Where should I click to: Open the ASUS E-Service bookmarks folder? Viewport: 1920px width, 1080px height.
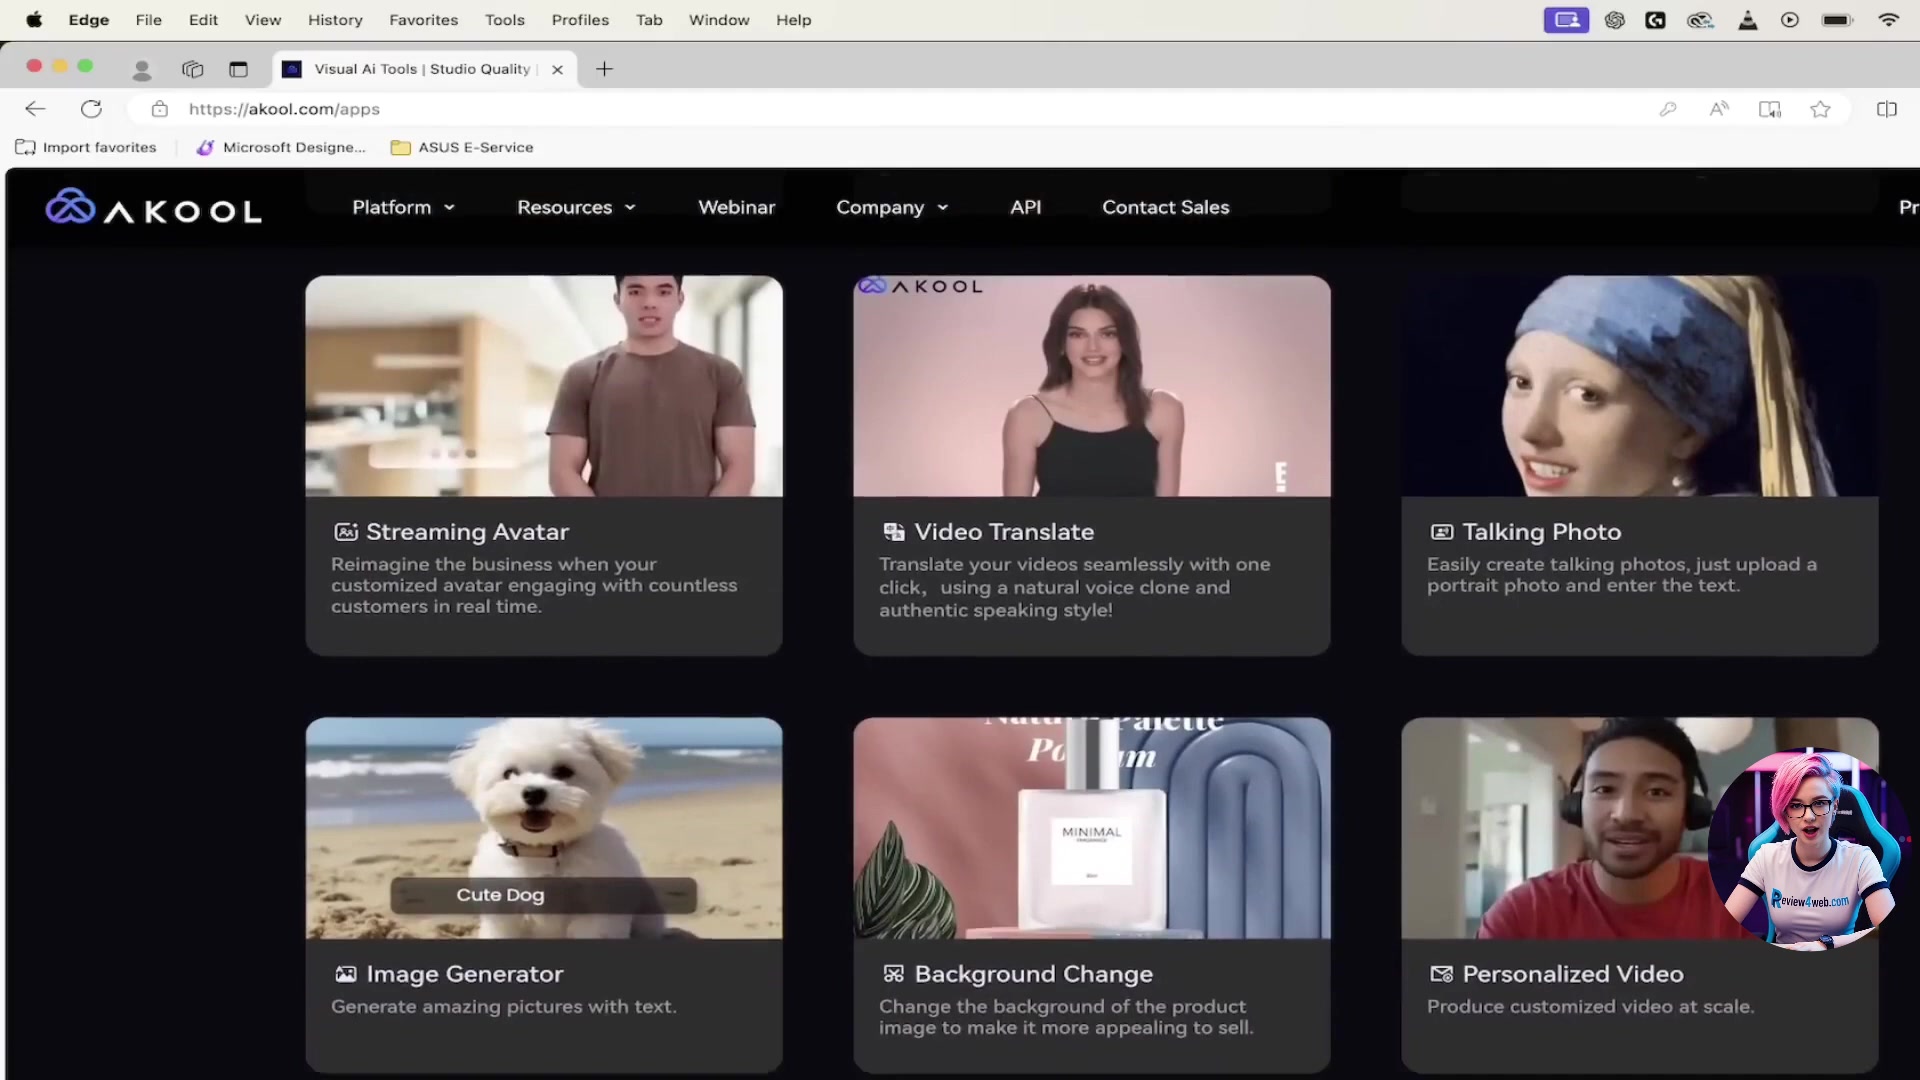point(462,147)
